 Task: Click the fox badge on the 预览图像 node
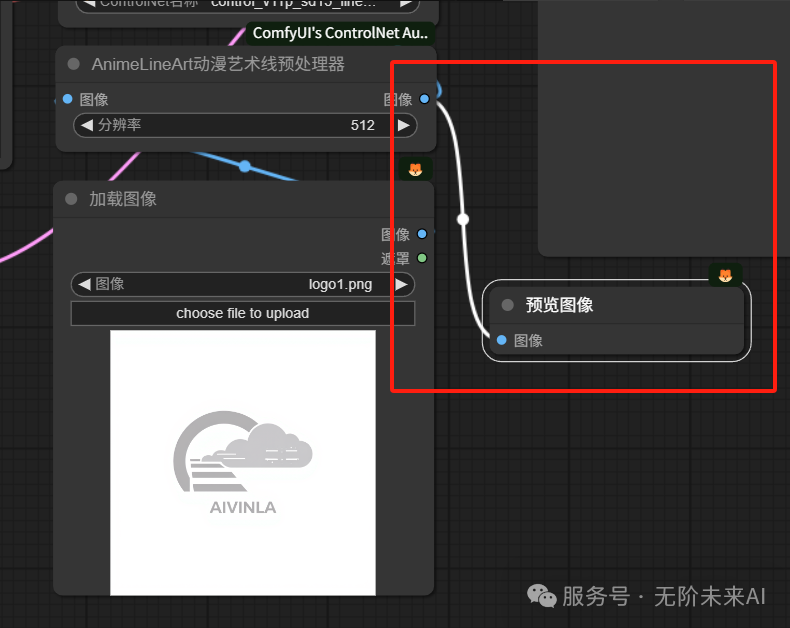[725, 275]
